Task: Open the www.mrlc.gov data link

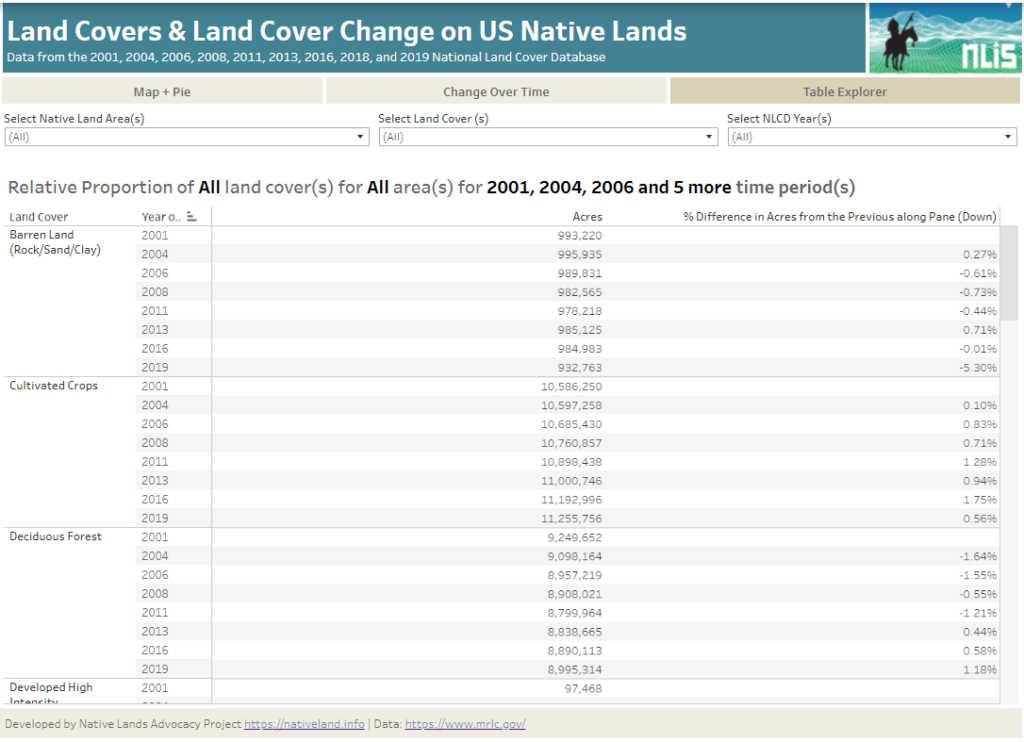Action: point(465,724)
